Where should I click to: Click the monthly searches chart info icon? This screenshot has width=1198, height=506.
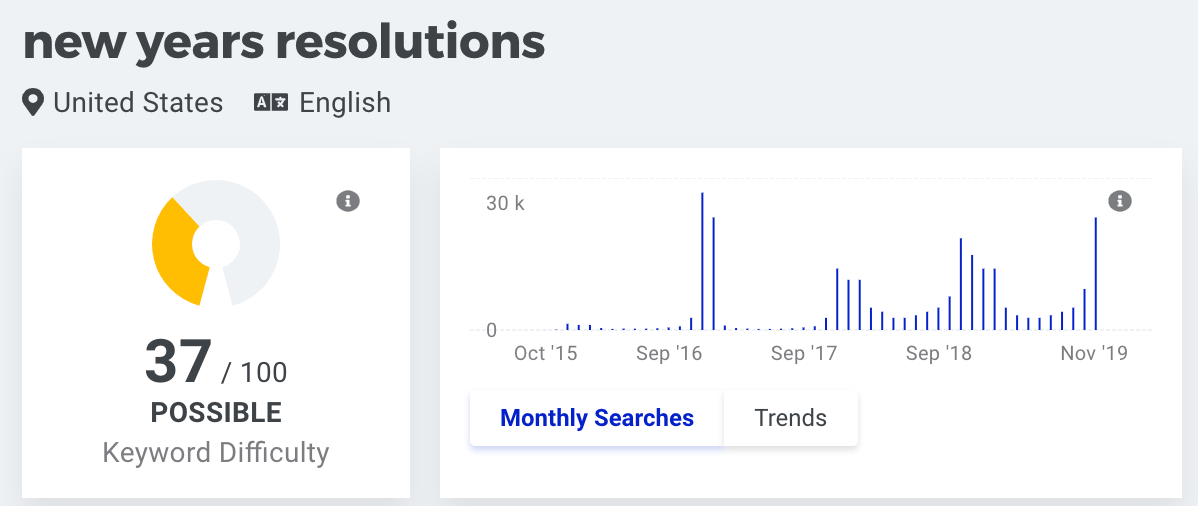pyautogui.click(x=1119, y=201)
